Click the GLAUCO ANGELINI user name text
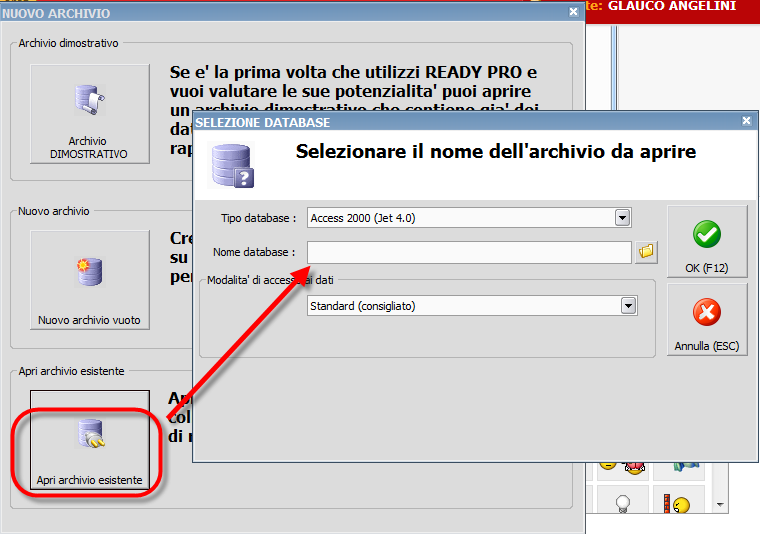The height and width of the screenshot is (534, 760). [672, 6]
